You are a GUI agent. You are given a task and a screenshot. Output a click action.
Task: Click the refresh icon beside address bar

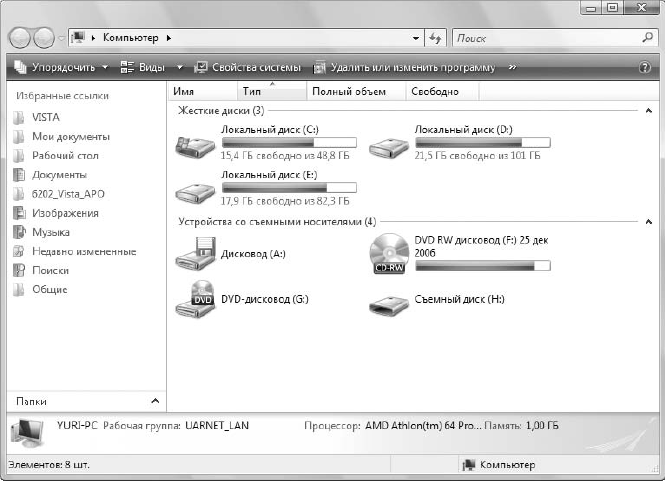tap(435, 38)
